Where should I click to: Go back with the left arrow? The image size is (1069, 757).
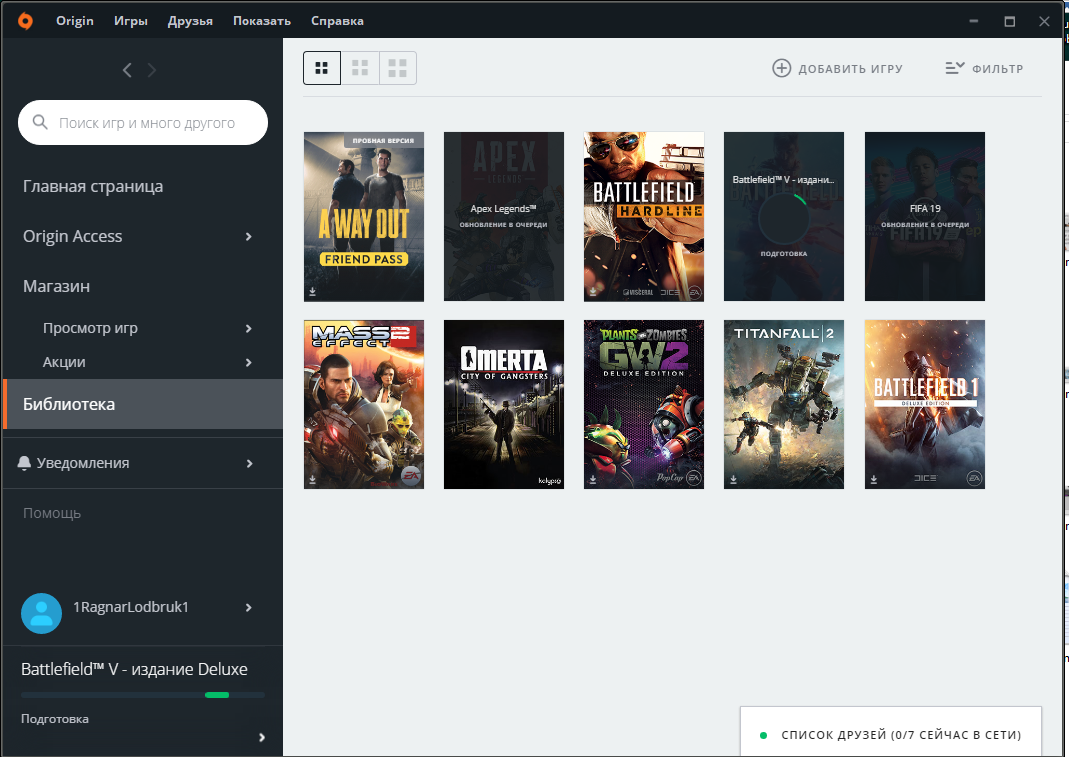pyautogui.click(x=127, y=70)
